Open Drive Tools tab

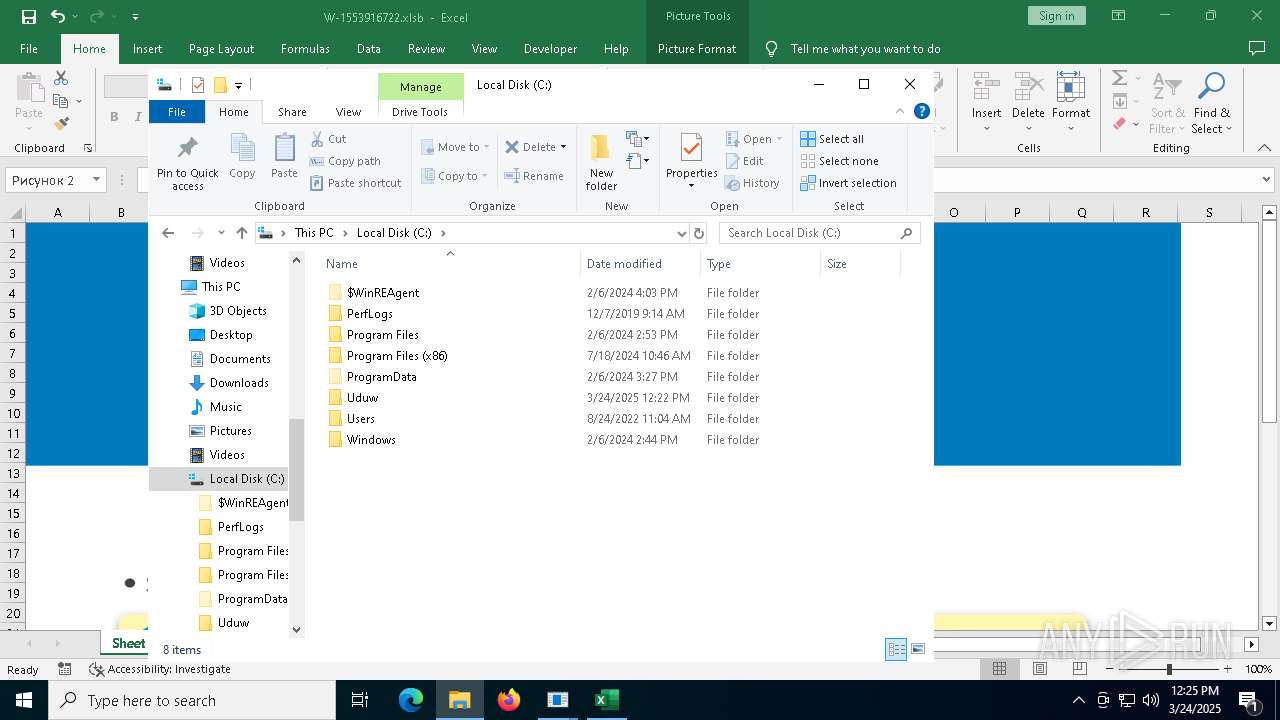pyautogui.click(x=420, y=112)
